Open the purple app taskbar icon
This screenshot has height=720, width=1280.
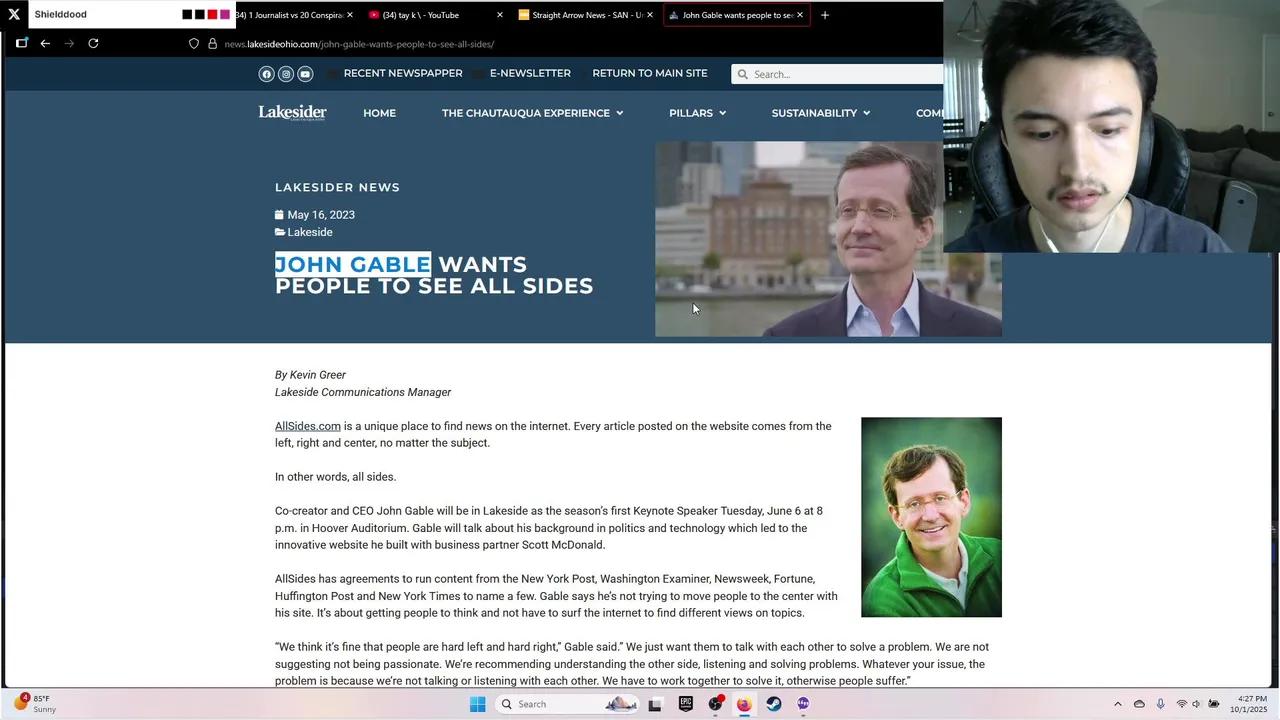tap(803, 704)
